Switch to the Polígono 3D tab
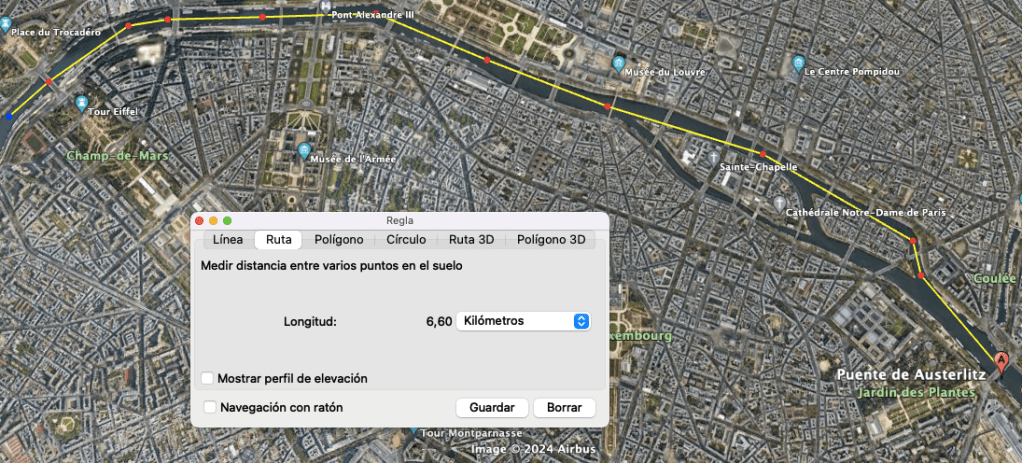Viewport: 1022px width, 463px height. tap(549, 240)
